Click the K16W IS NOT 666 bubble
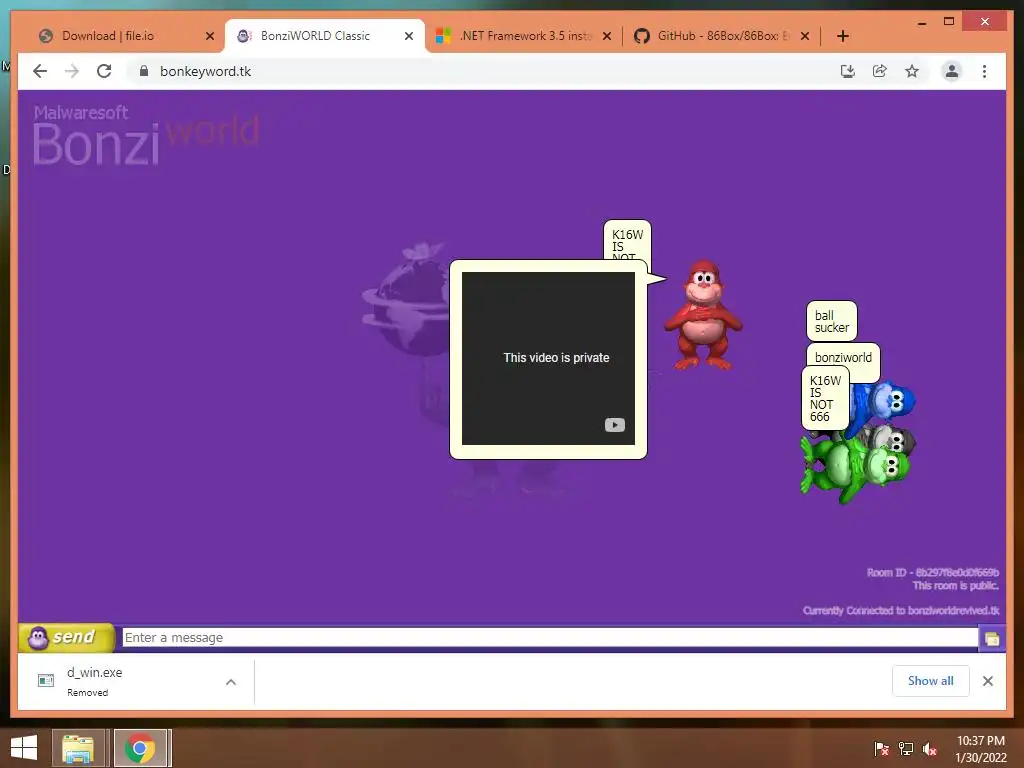The image size is (1024, 768). 825,398
